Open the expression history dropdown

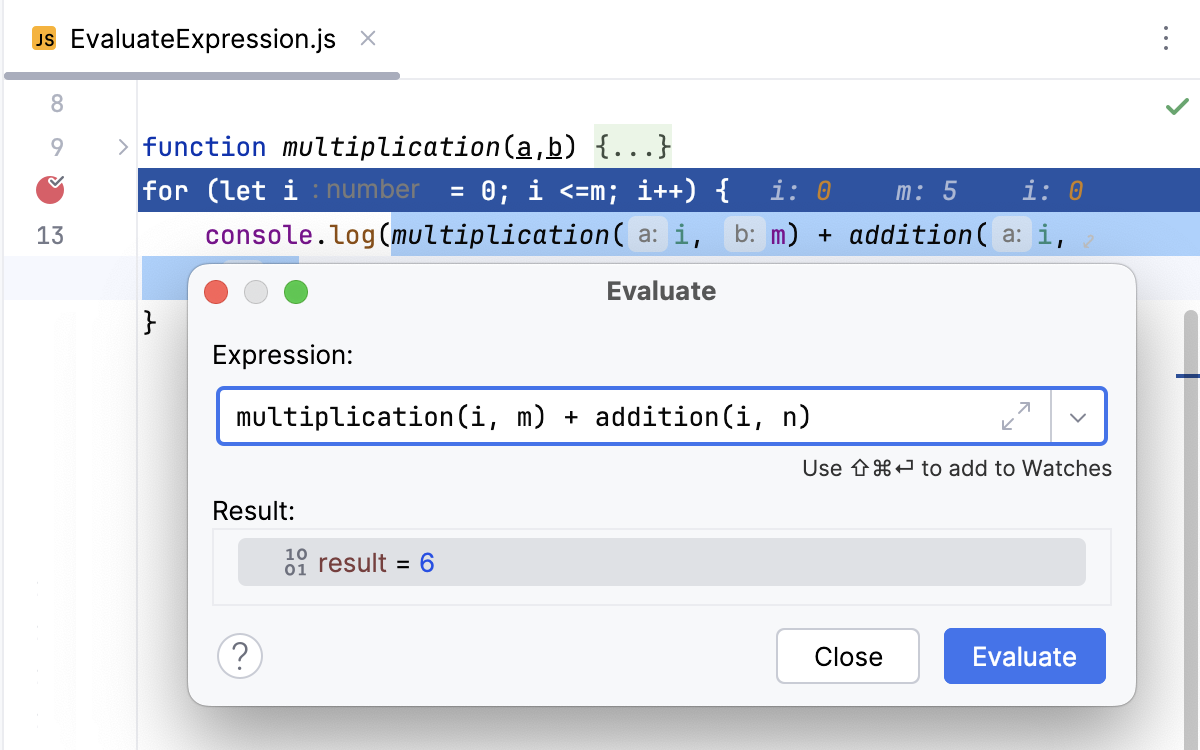[1079, 416]
